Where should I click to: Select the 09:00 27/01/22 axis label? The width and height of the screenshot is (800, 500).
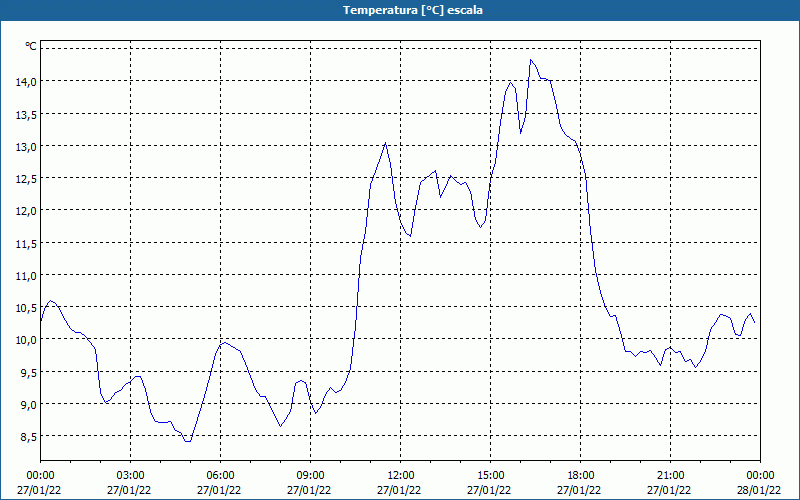coord(309,483)
